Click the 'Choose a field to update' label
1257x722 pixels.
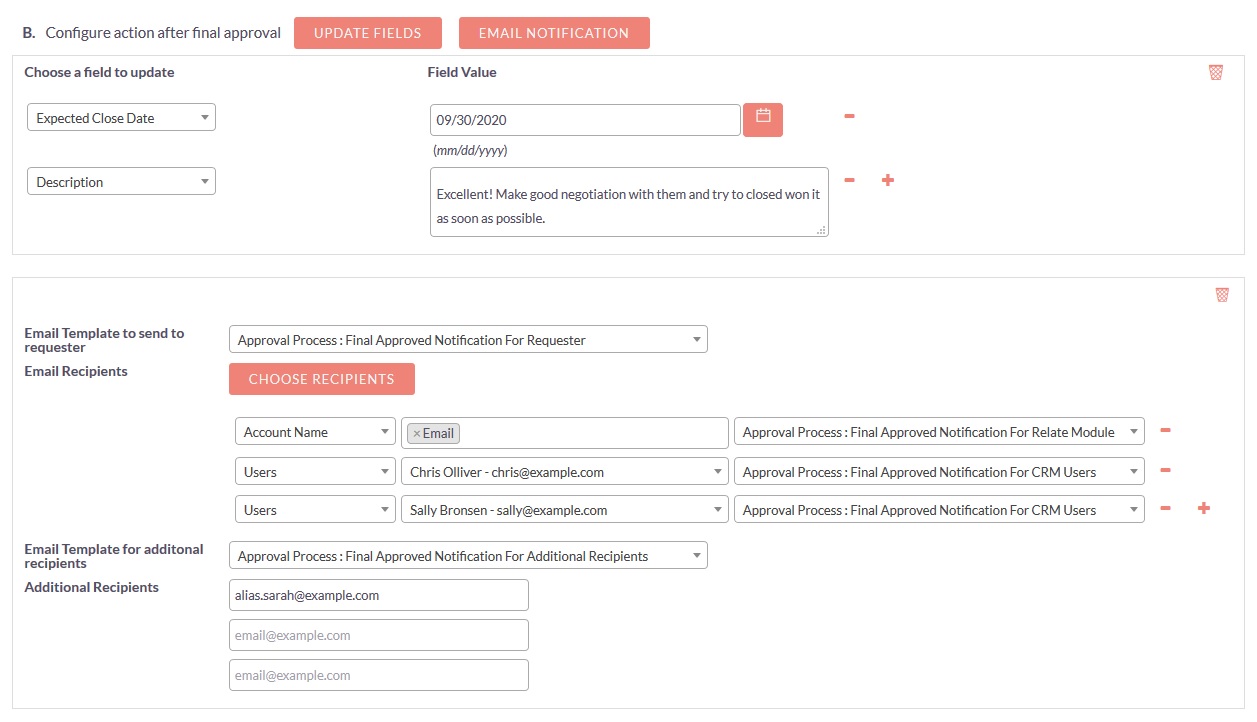99,72
